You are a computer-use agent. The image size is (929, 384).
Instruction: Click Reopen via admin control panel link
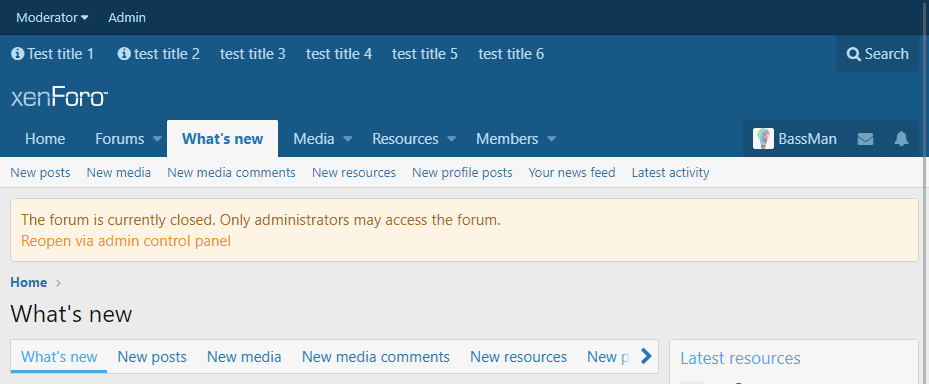coord(126,241)
